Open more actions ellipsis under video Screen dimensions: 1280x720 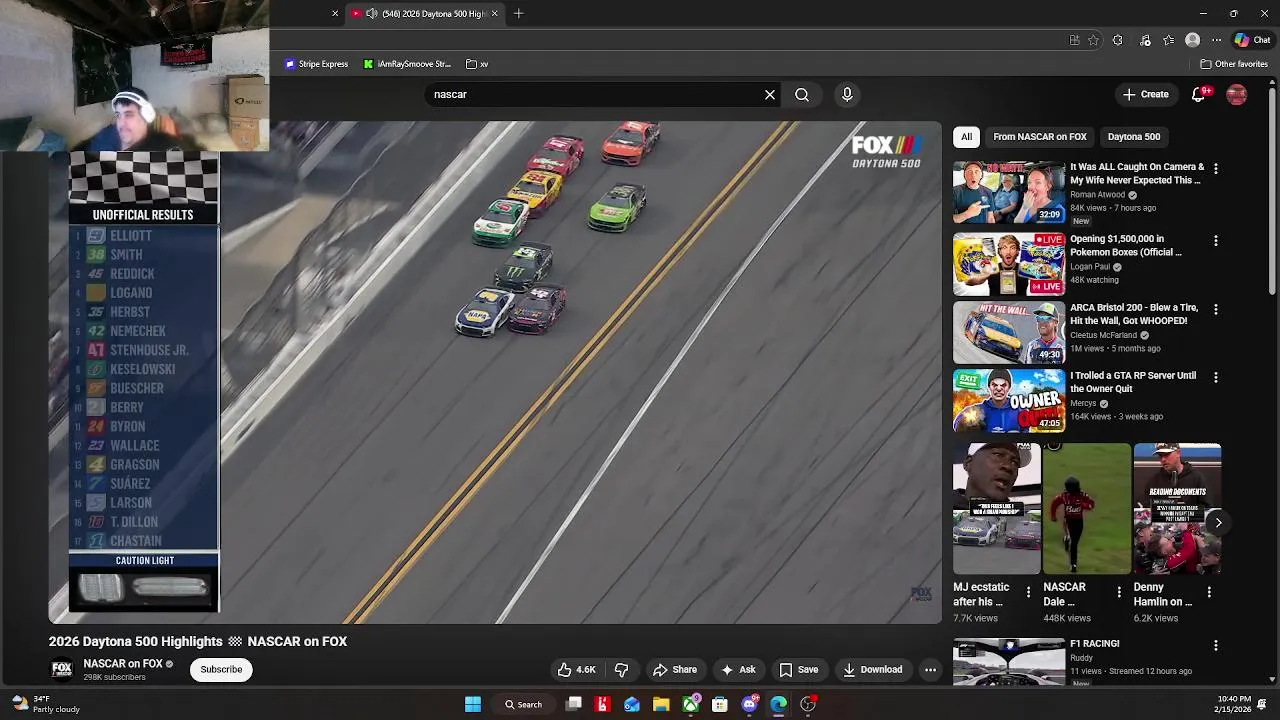click(x=930, y=670)
